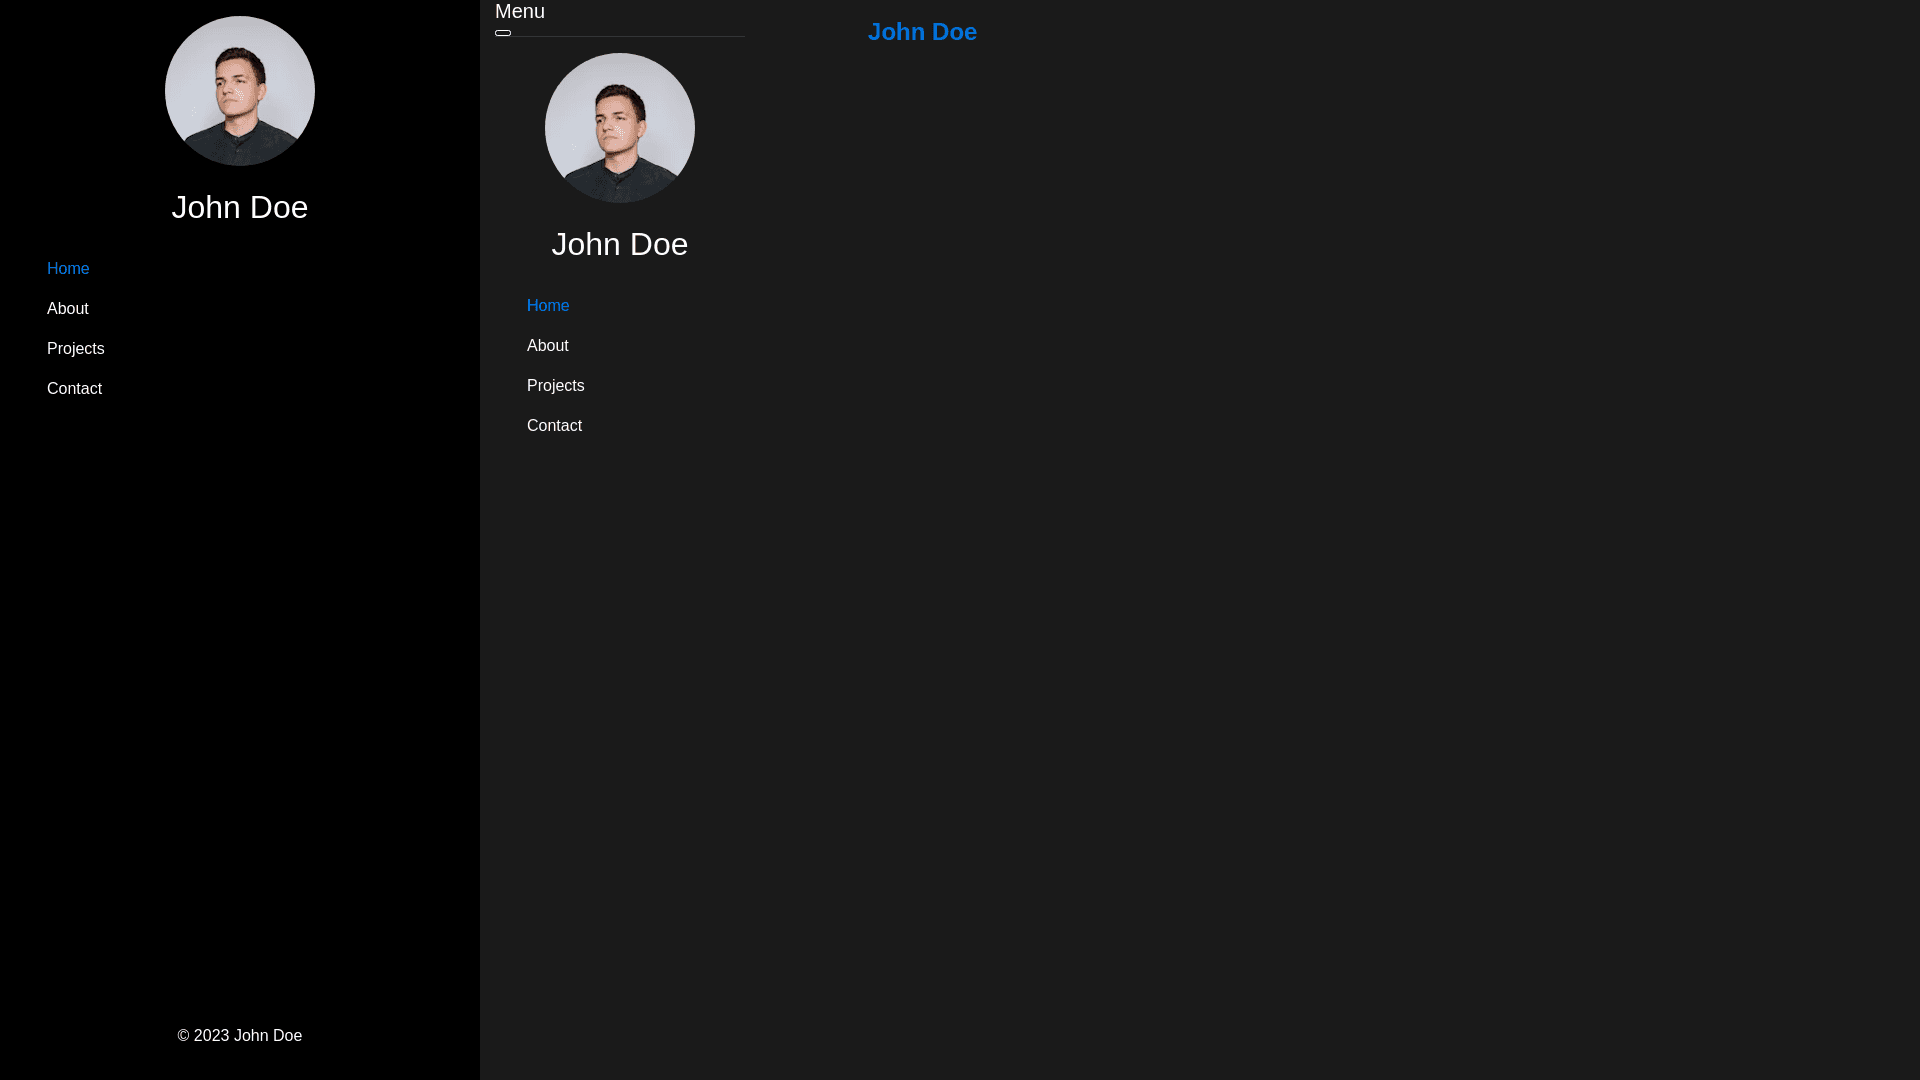Click the John Doe name in black sidebar
This screenshot has height=1080, width=1920.
(x=240, y=207)
